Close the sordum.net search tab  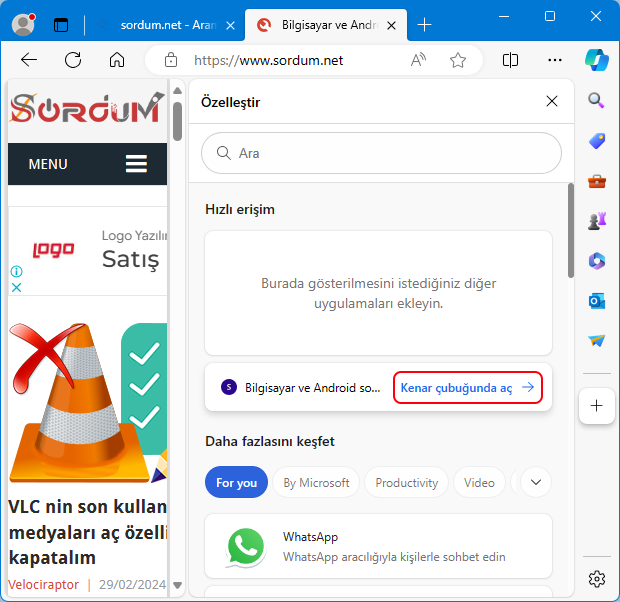coord(230,26)
